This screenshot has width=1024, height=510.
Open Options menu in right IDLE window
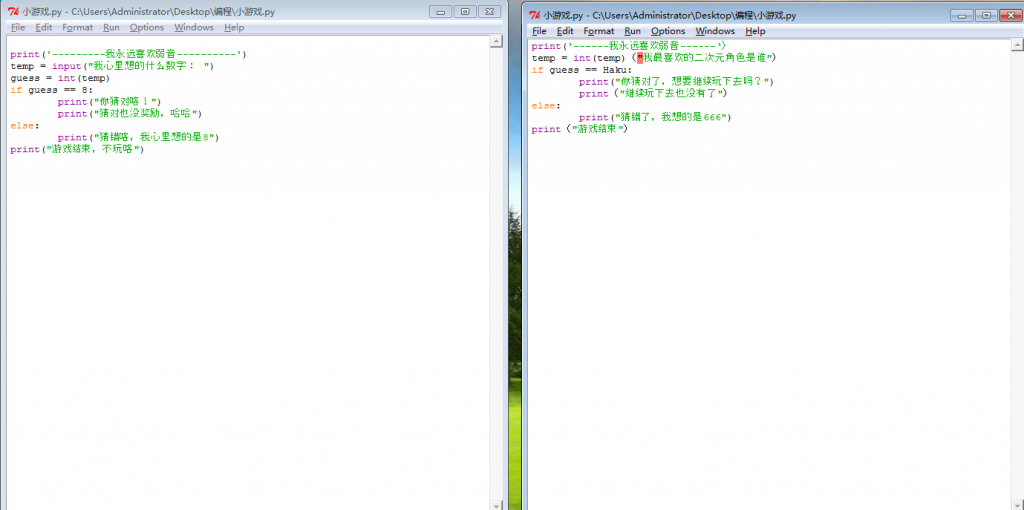(x=668, y=31)
